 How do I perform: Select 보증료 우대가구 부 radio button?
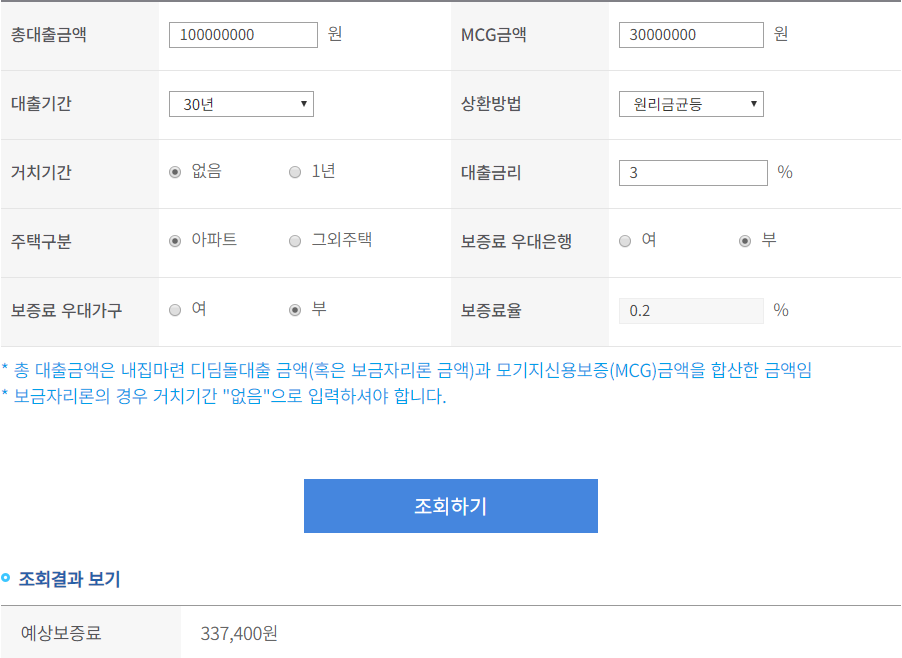tap(295, 310)
